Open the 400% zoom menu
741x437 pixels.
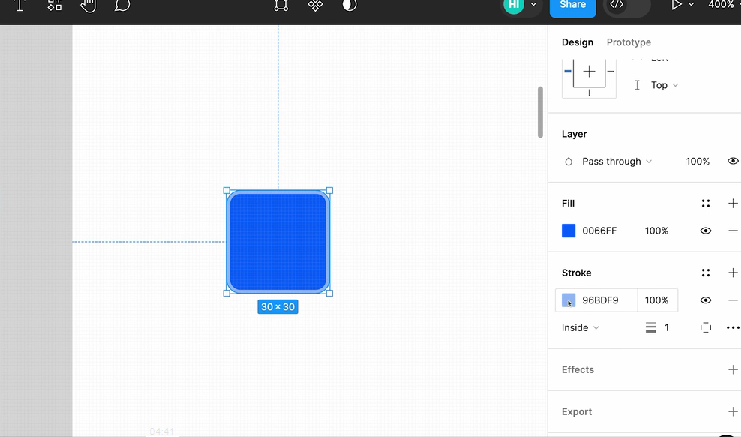pyautogui.click(x=723, y=5)
